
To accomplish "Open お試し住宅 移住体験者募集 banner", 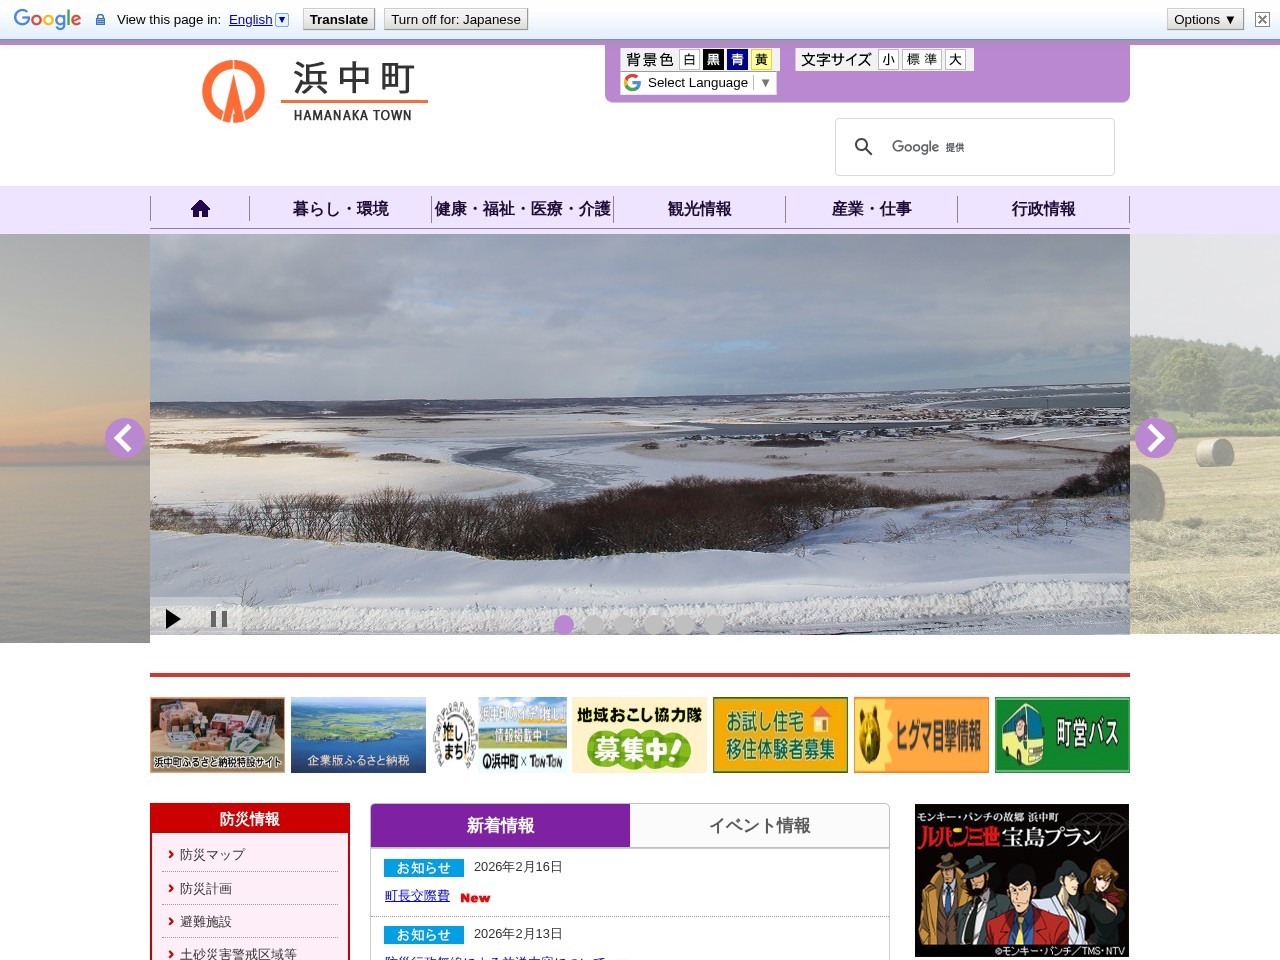I will (x=780, y=735).
